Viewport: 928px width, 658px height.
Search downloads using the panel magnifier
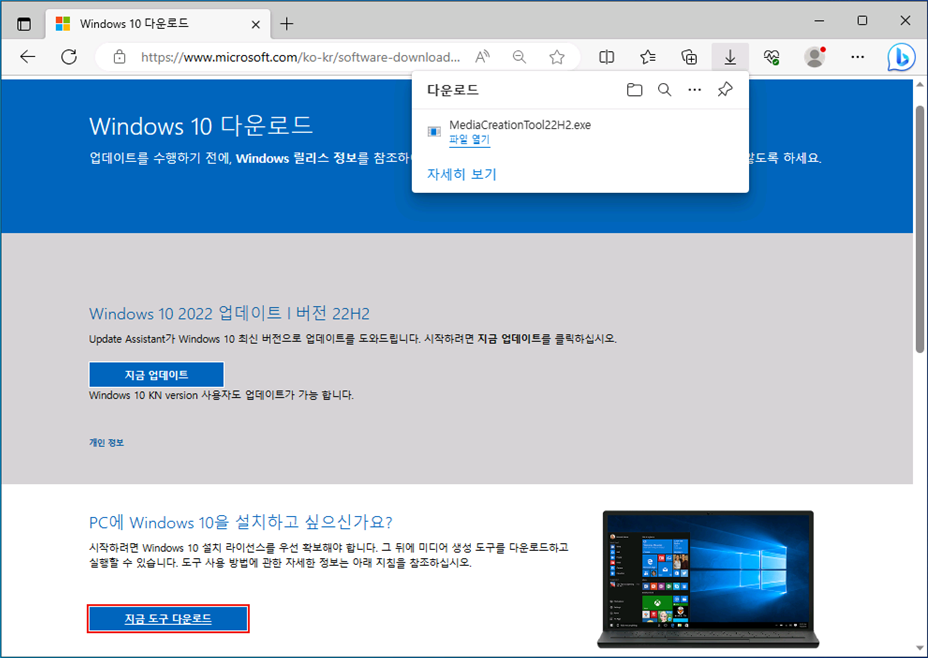665,90
